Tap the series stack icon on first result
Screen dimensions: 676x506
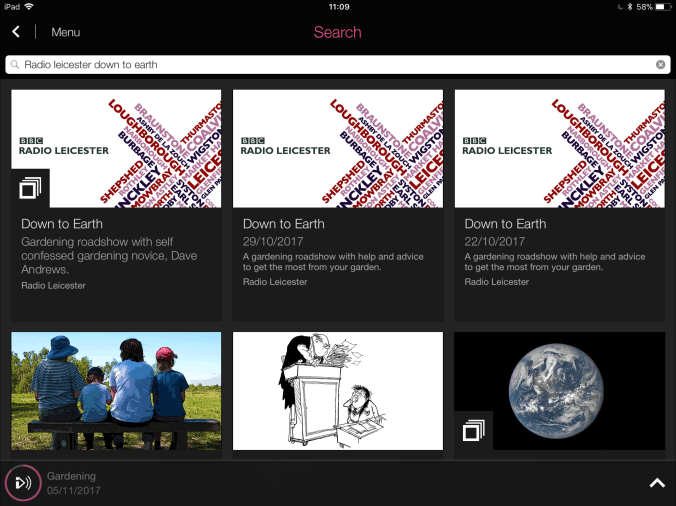(x=31, y=188)
